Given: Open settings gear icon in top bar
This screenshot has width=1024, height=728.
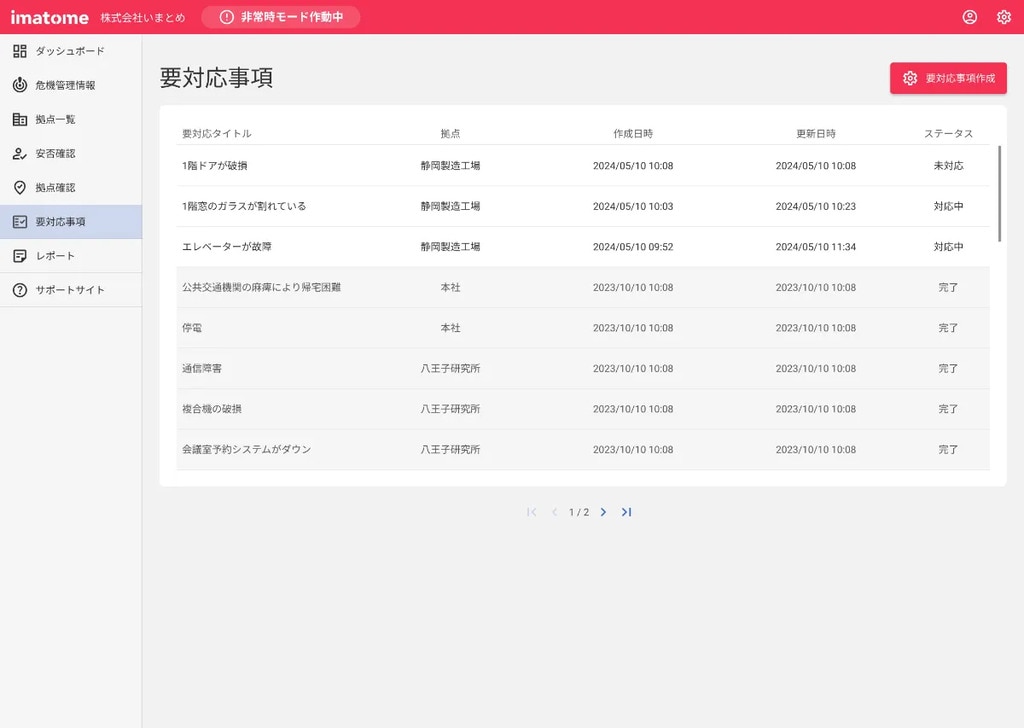Looking at the screenshot, I should 1003,17.
